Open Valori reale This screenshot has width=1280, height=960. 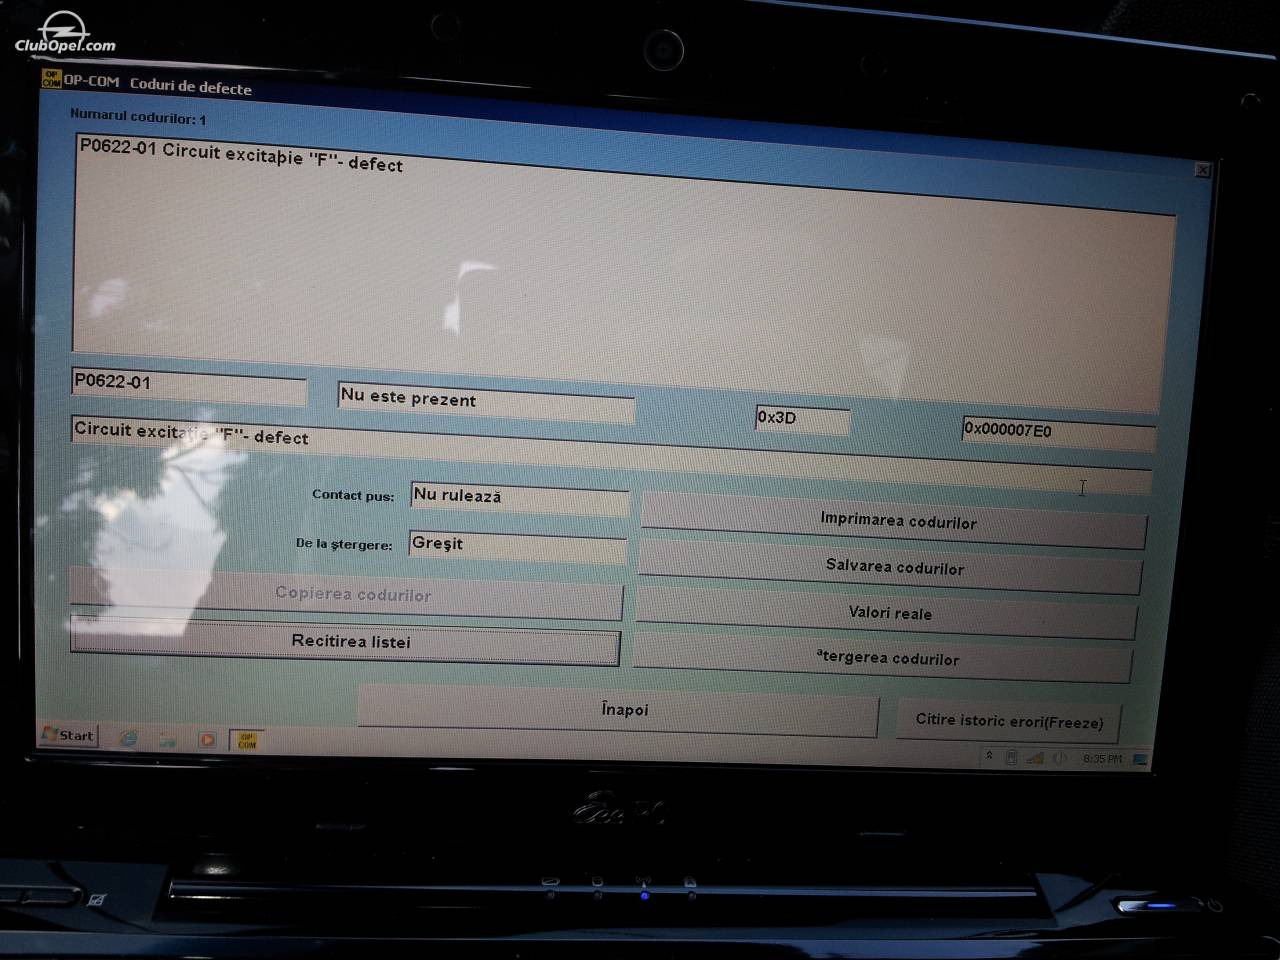click(x=887, y=612)
